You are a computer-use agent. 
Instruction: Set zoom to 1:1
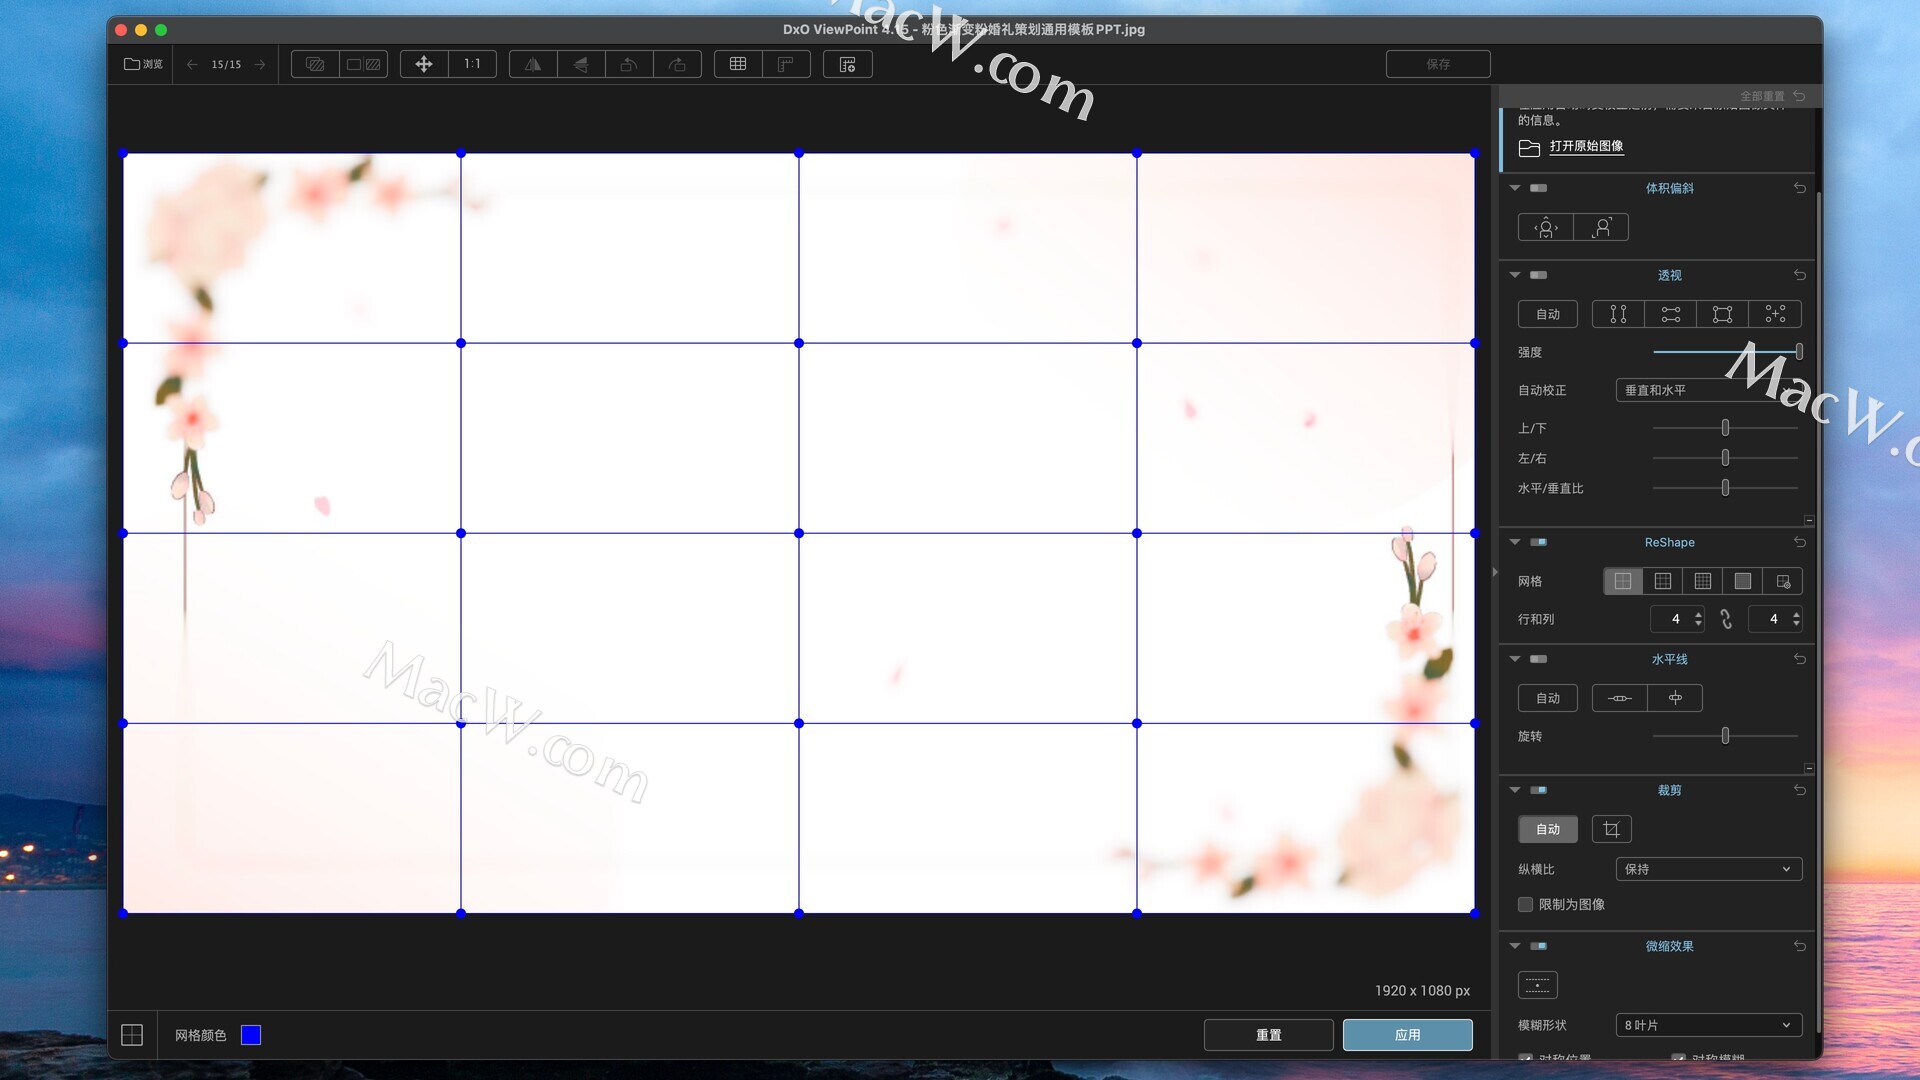472,64
